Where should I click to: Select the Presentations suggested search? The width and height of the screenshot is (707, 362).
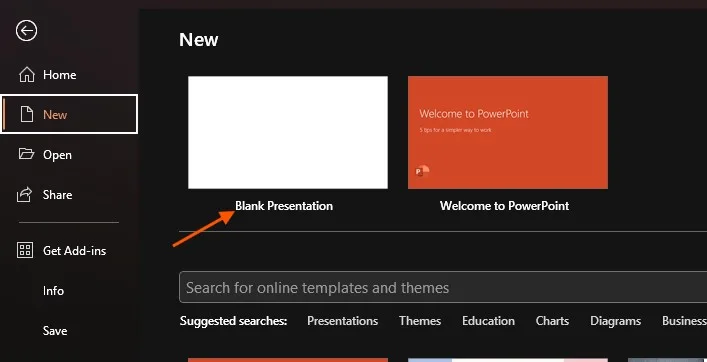point(343,321)
